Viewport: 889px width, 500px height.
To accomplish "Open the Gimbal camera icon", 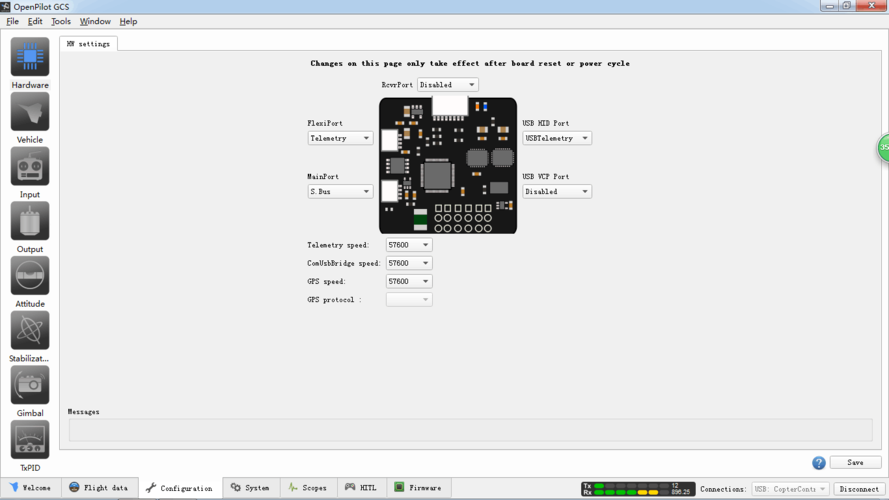I will [x=29, y=385].
